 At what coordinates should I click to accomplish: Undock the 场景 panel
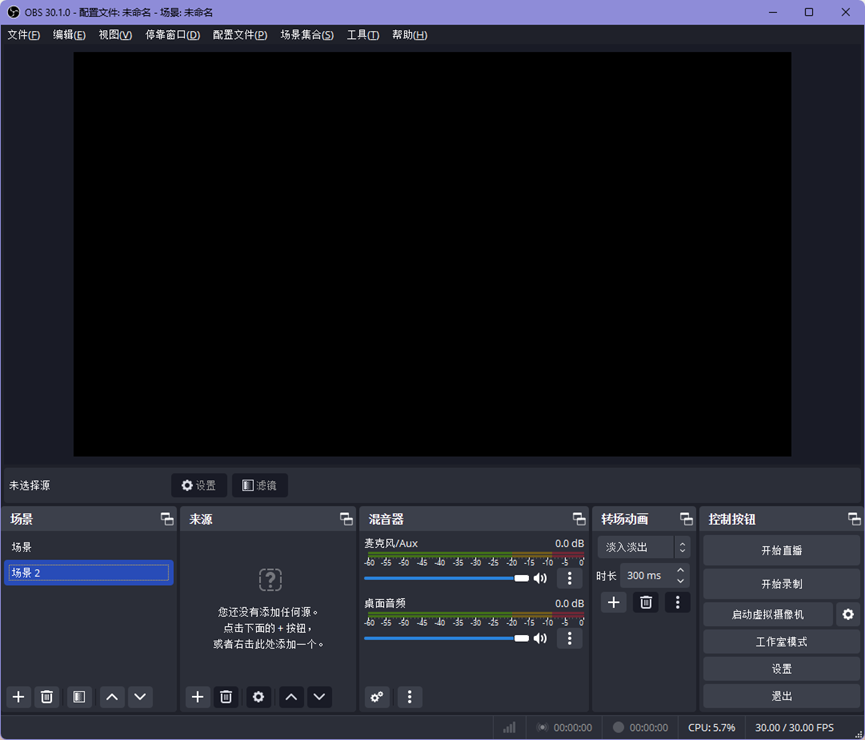(167, 519)
